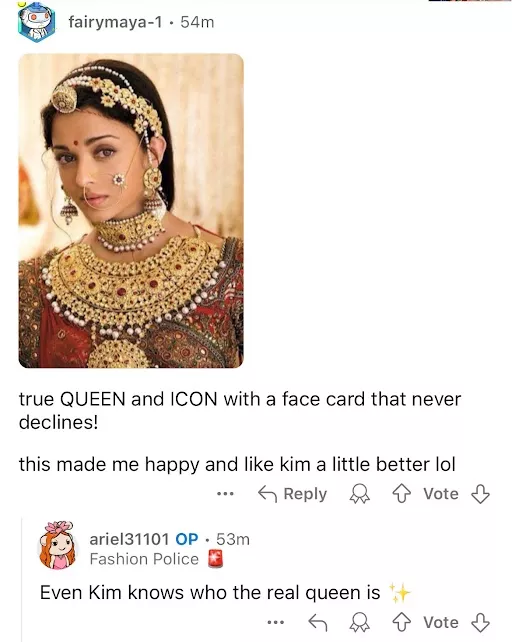Click the Vote label on fairymaya-1's comment
The width and height of the screenshot is (512, 642).
441,494
